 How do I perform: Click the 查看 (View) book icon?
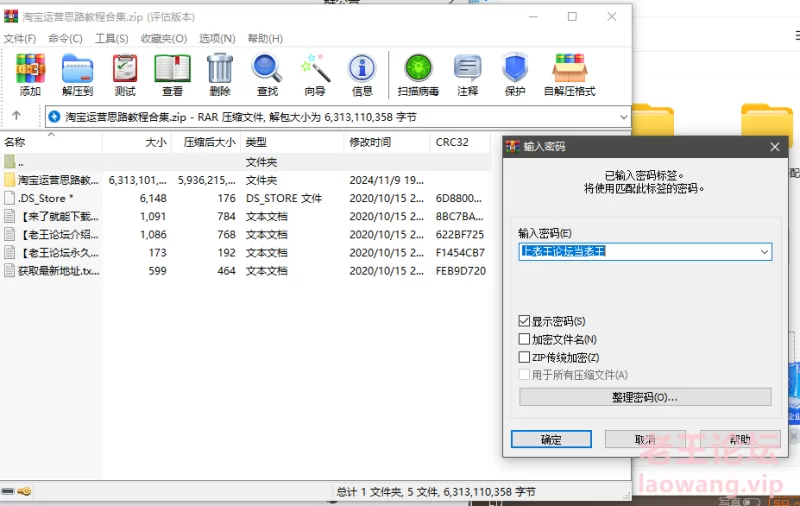[172, 69]
